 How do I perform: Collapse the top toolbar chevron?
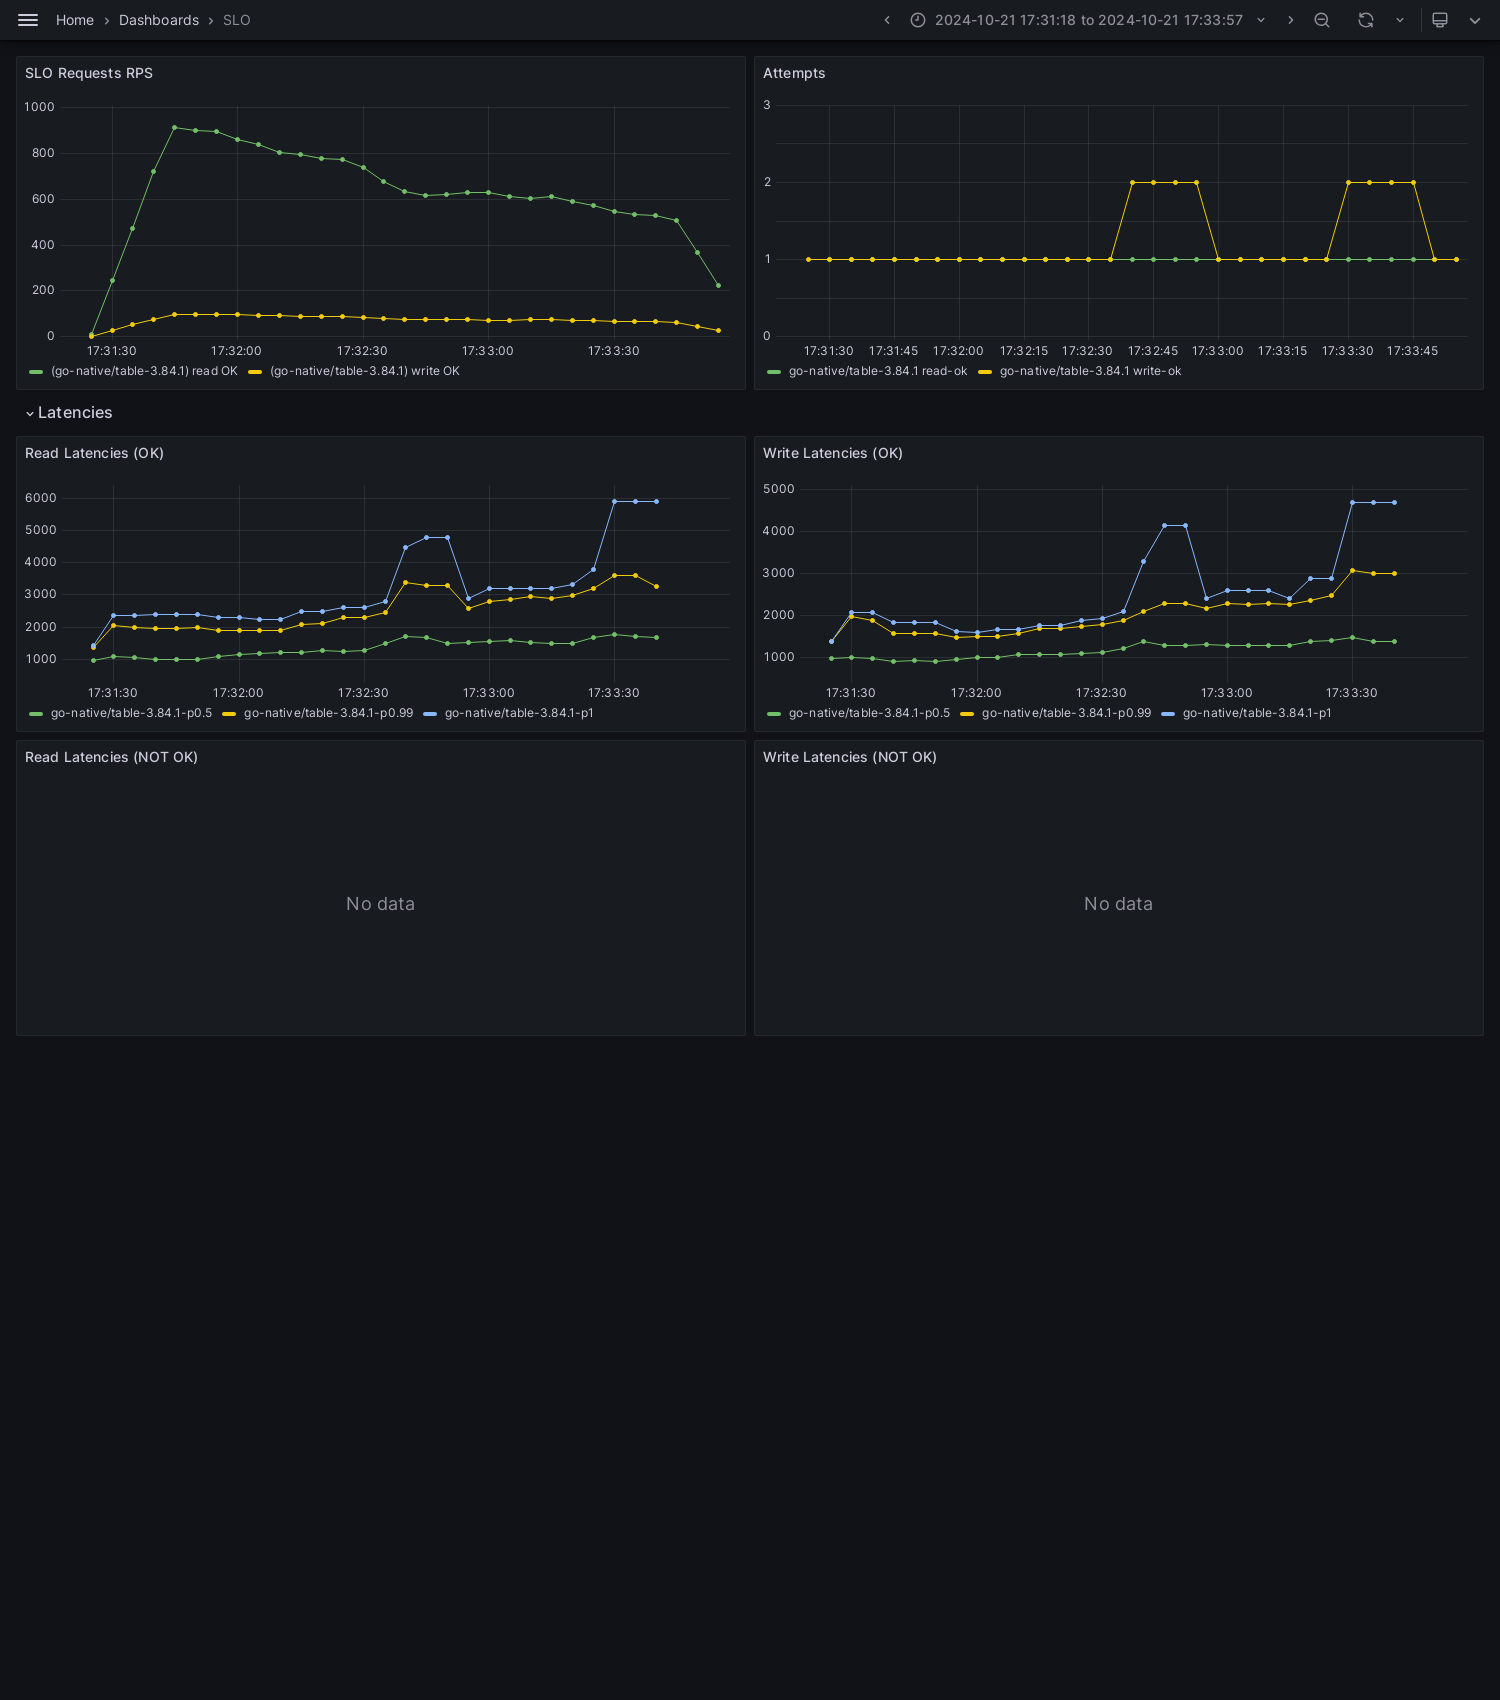pos(1475,20)
